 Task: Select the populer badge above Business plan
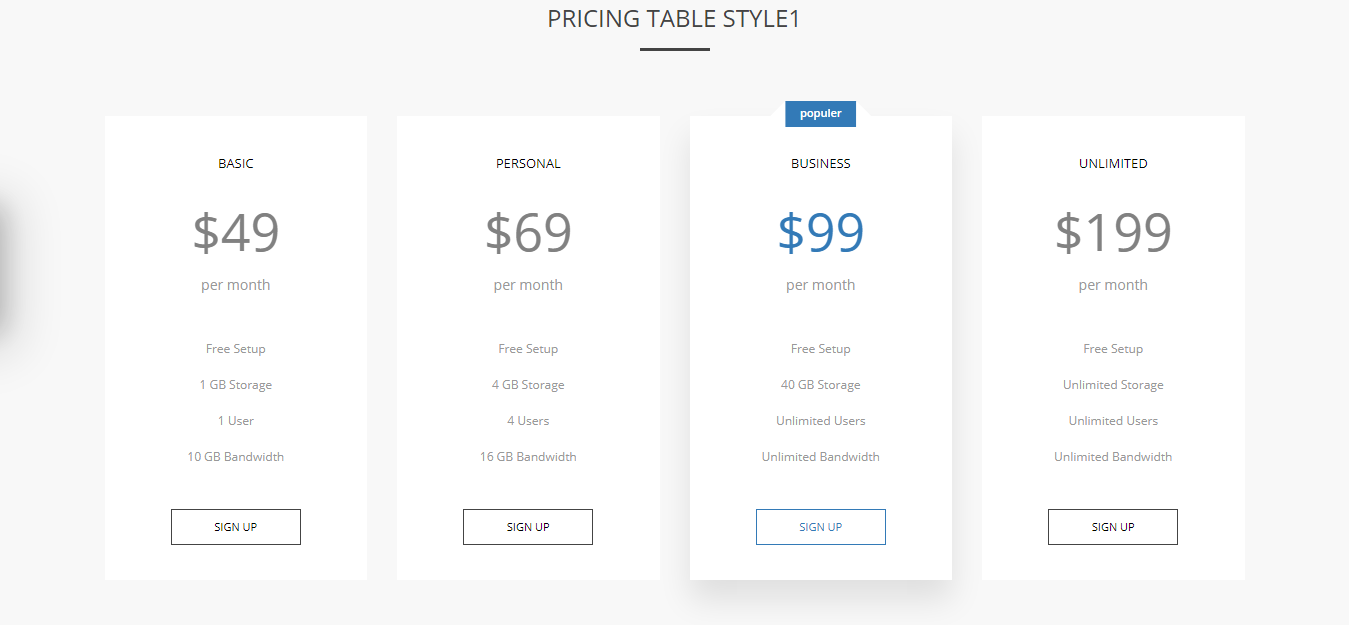pos(820,113)
